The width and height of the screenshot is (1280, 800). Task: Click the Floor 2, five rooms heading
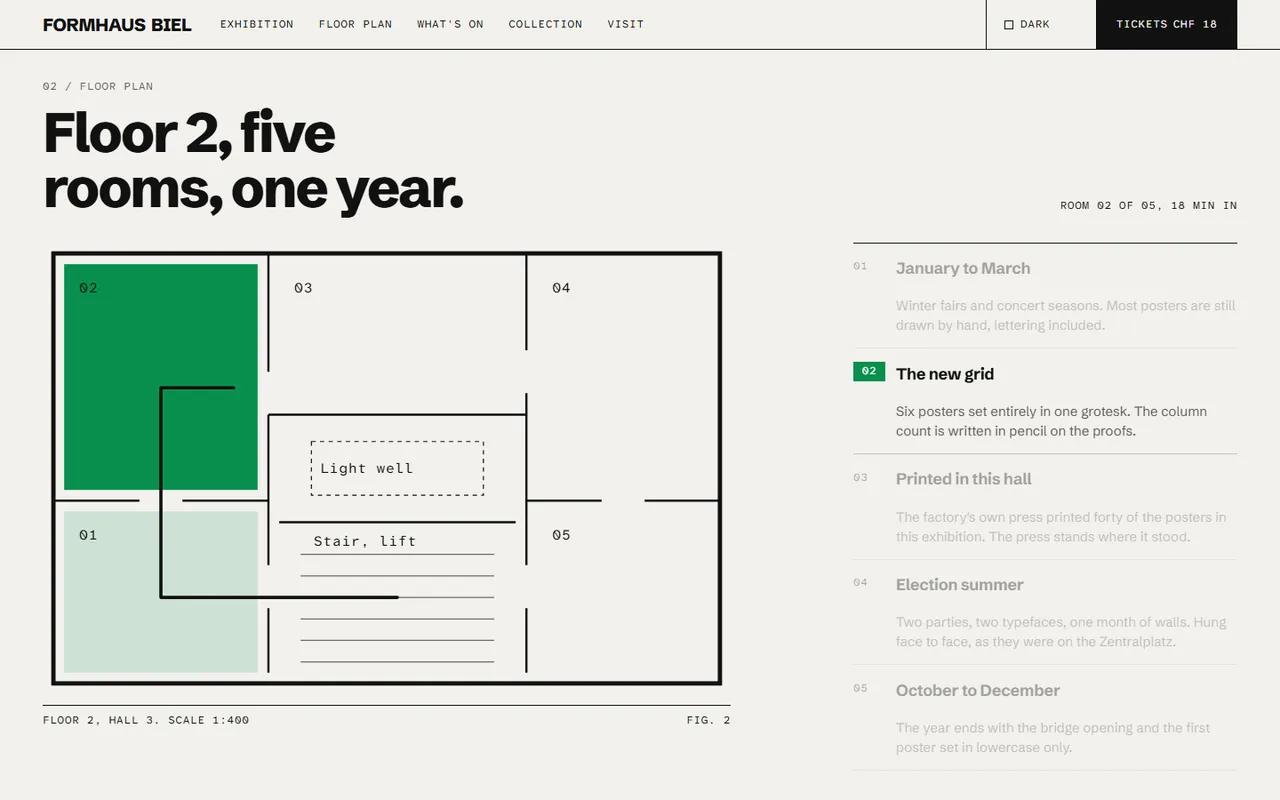point(253,161)
